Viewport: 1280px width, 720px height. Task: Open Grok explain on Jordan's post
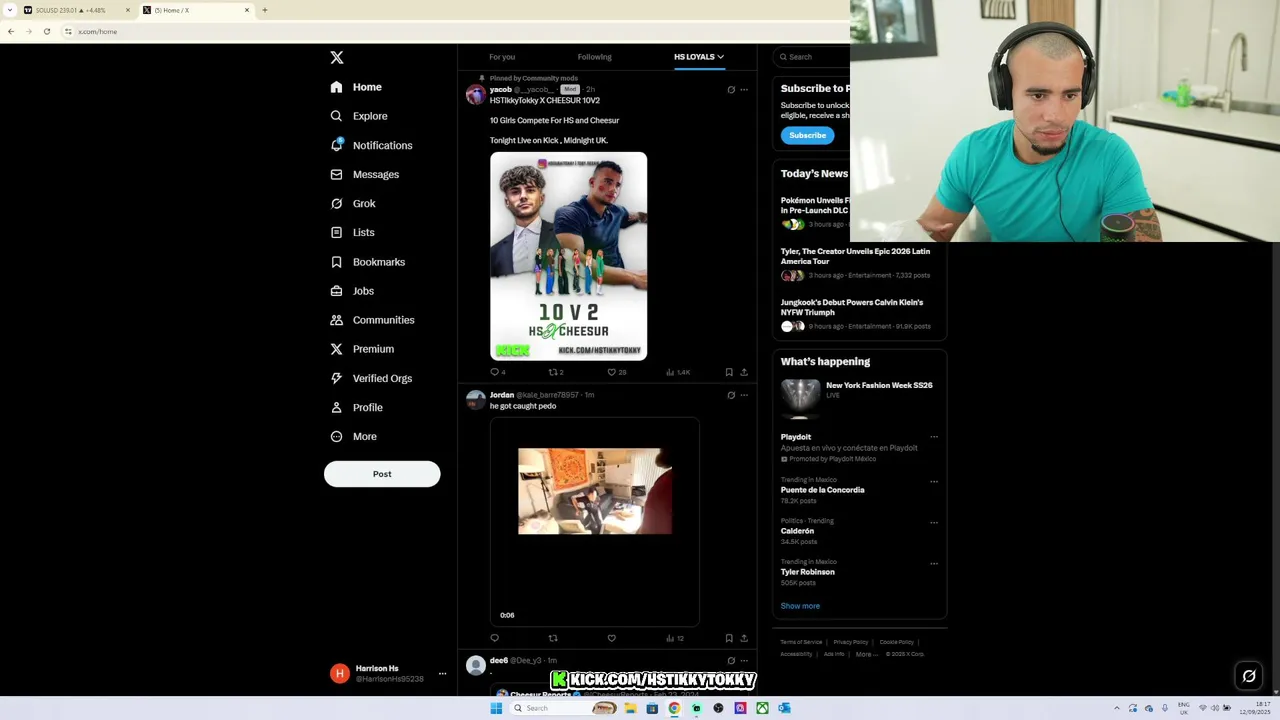coord(731,395)
